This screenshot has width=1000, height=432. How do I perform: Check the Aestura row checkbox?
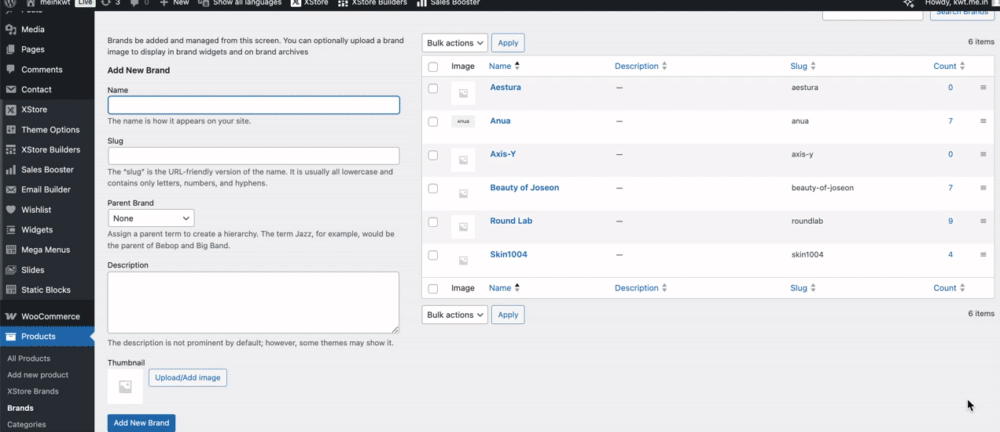pos(433,88)
